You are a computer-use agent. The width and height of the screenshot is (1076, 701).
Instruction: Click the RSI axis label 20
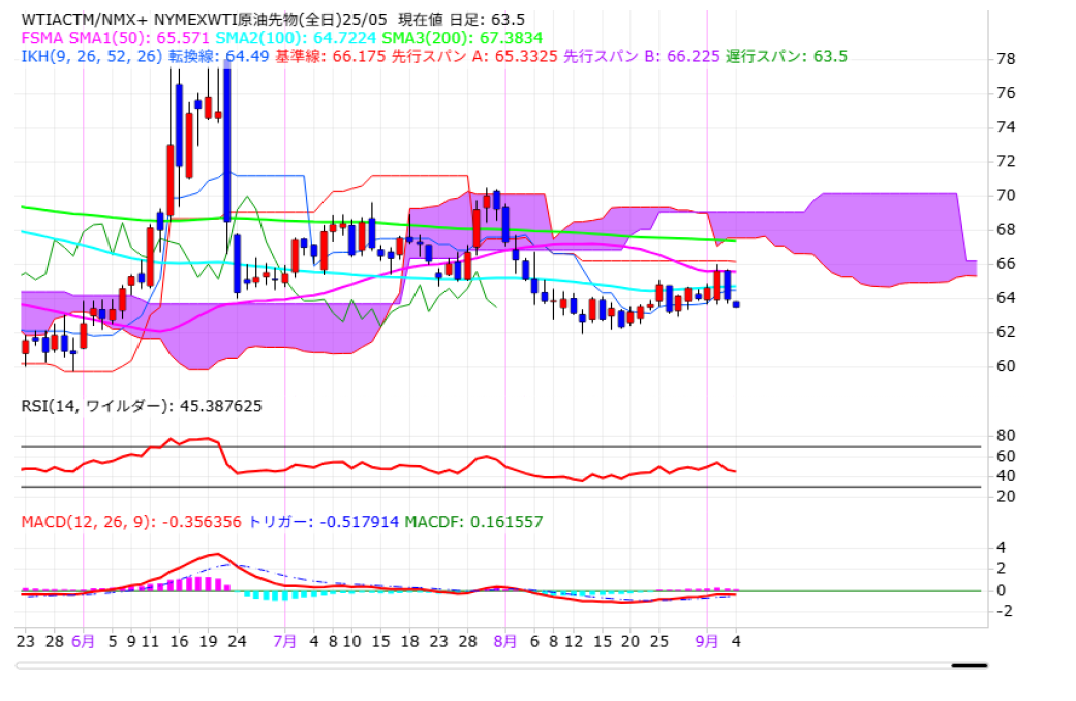pyautogui.click(x=1005, y=497)
